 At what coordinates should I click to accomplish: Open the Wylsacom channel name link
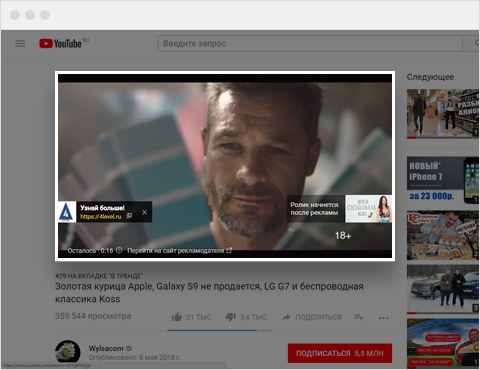click(106, 348)
